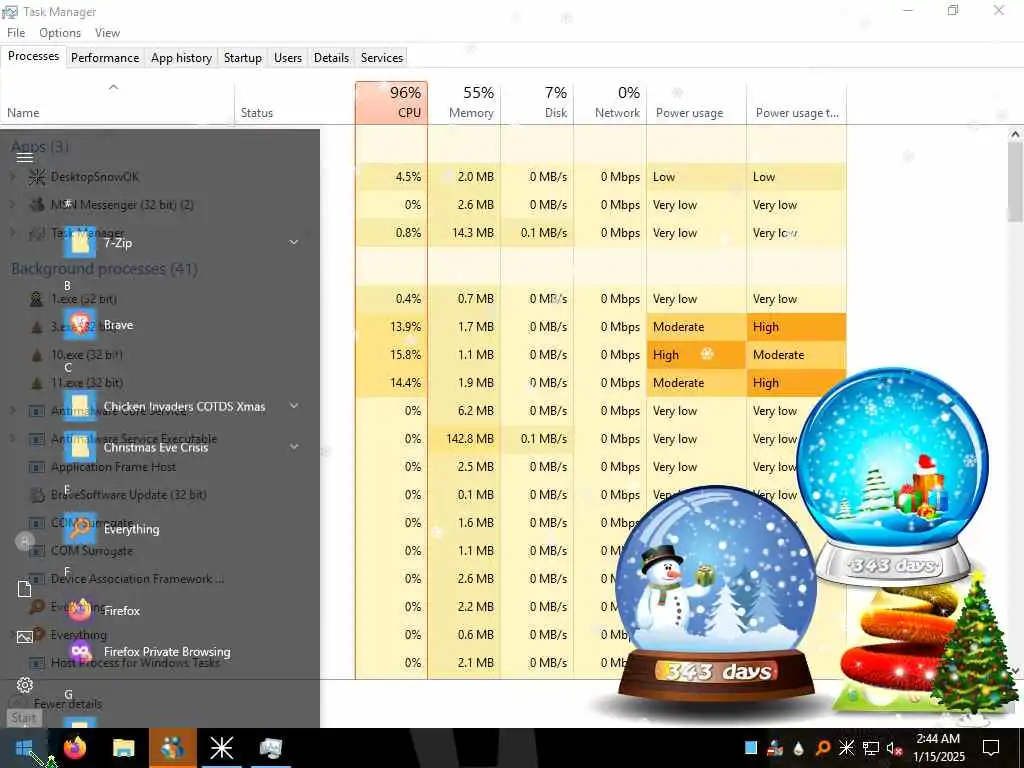Sort processes by the Memory column
The height and width of the screenshot is (768, 1024).
464,103
